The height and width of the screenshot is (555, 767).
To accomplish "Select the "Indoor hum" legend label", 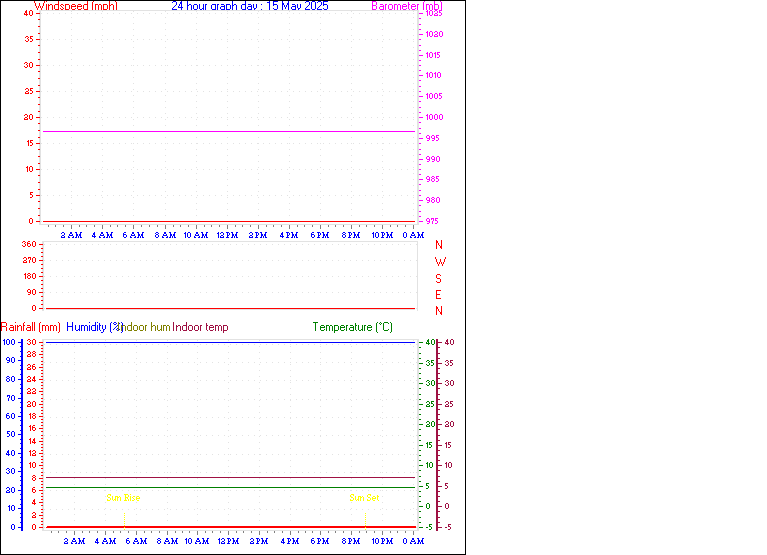I will tap(146, 327).
